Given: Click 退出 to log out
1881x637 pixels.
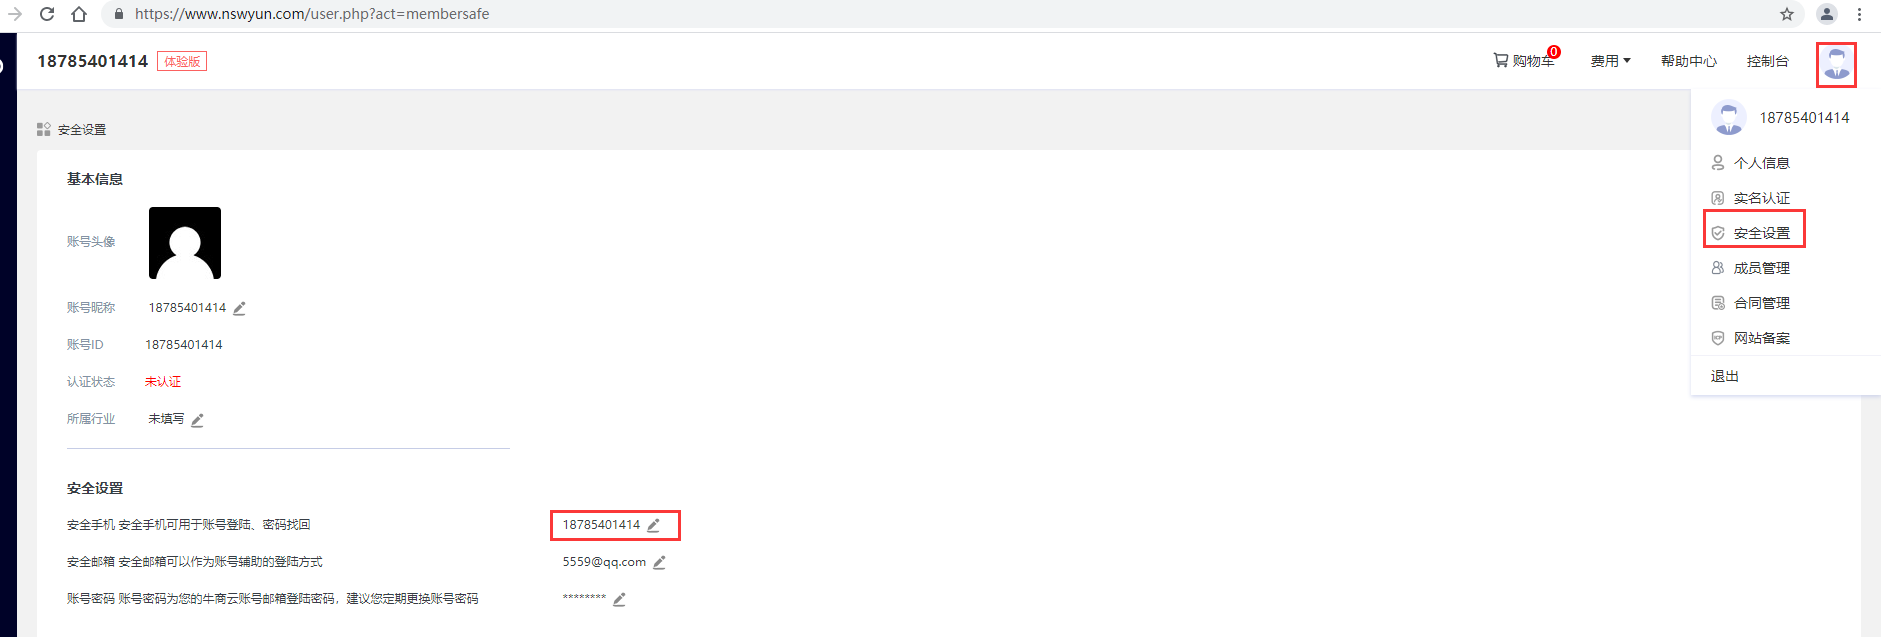Looking at the screenshot, I should point(1725,376).
